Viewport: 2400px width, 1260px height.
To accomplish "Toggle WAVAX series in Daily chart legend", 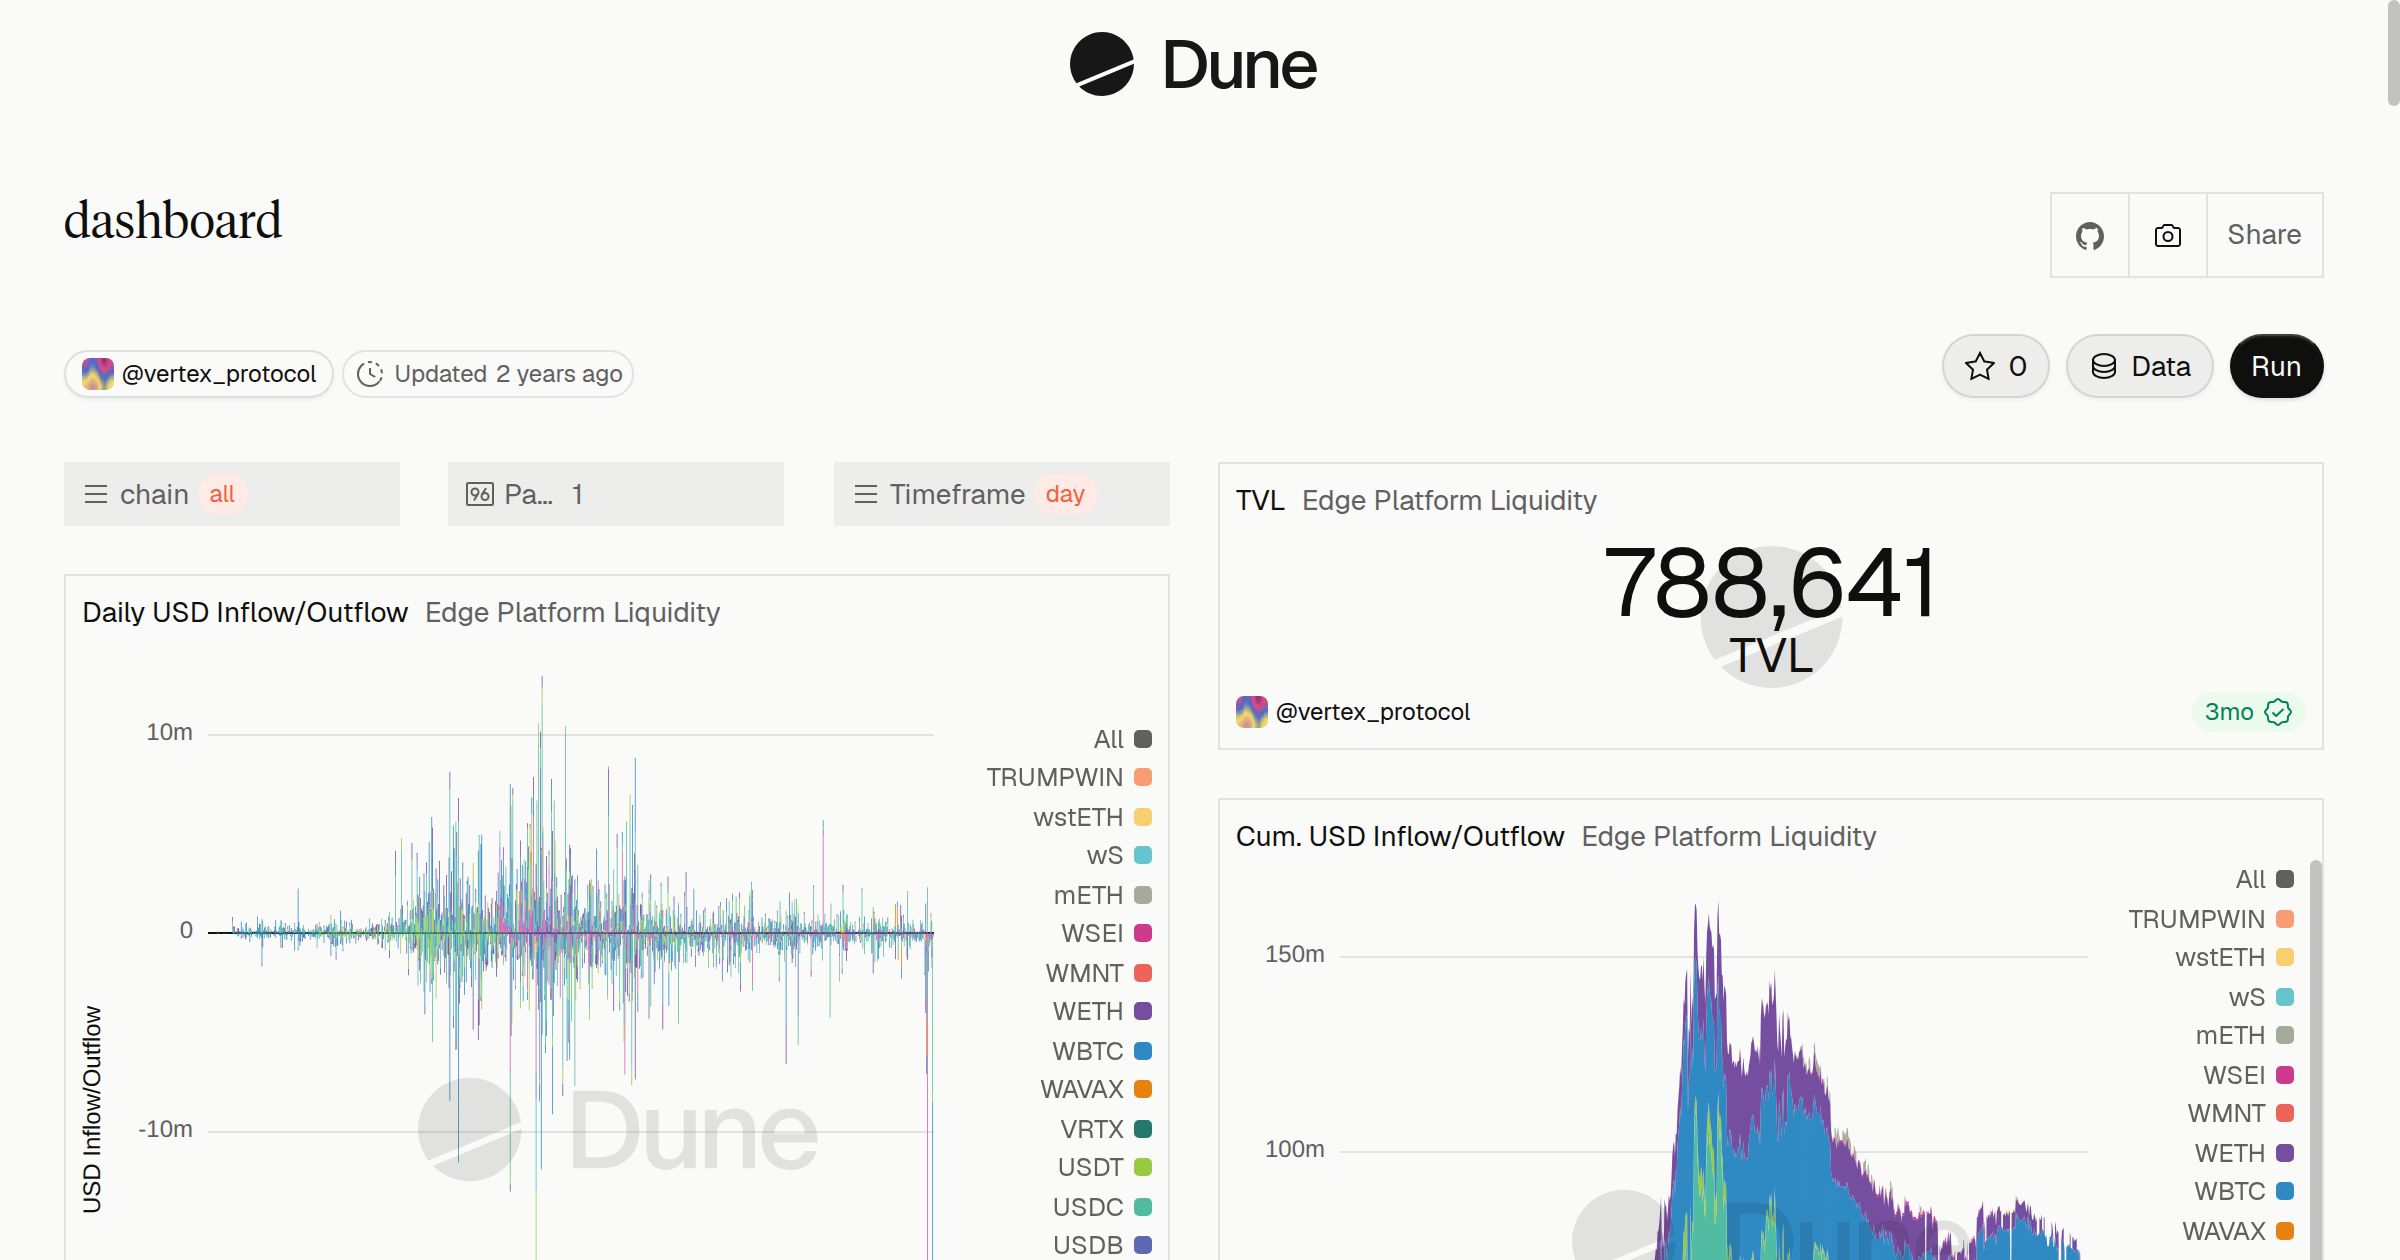I will click(x=1096, y=1089).
